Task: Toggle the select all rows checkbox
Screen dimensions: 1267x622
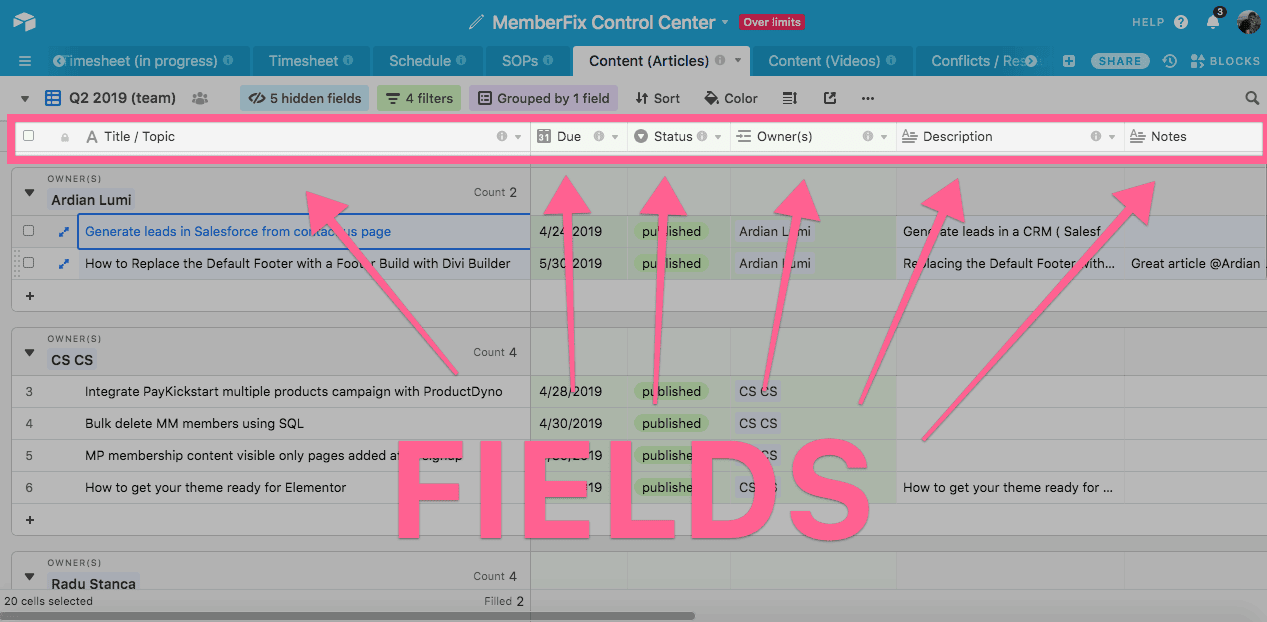Action: (x=28, y=136)
